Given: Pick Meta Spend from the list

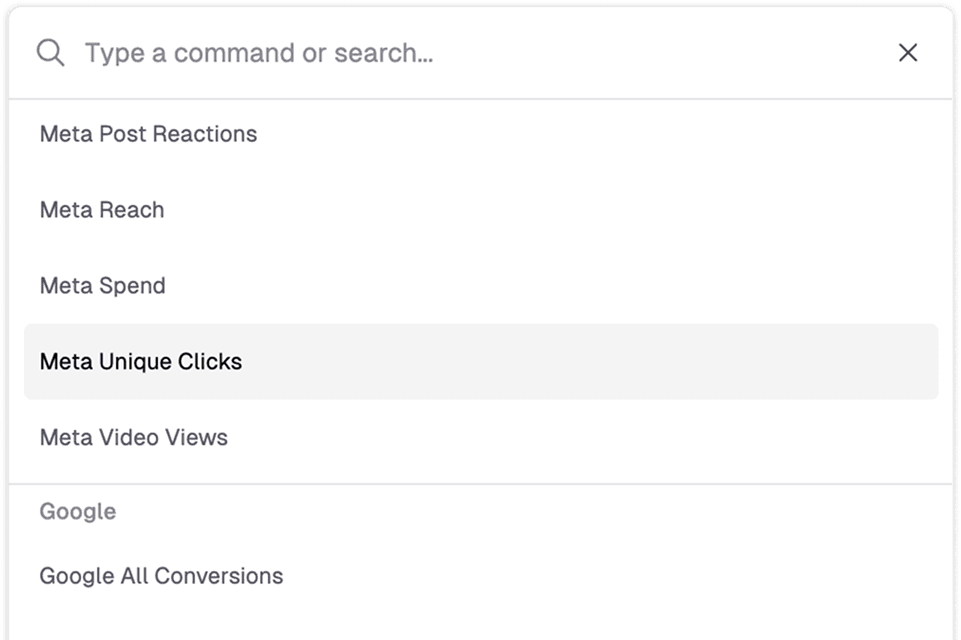Looking at the screenshot, I should [102, 286].
